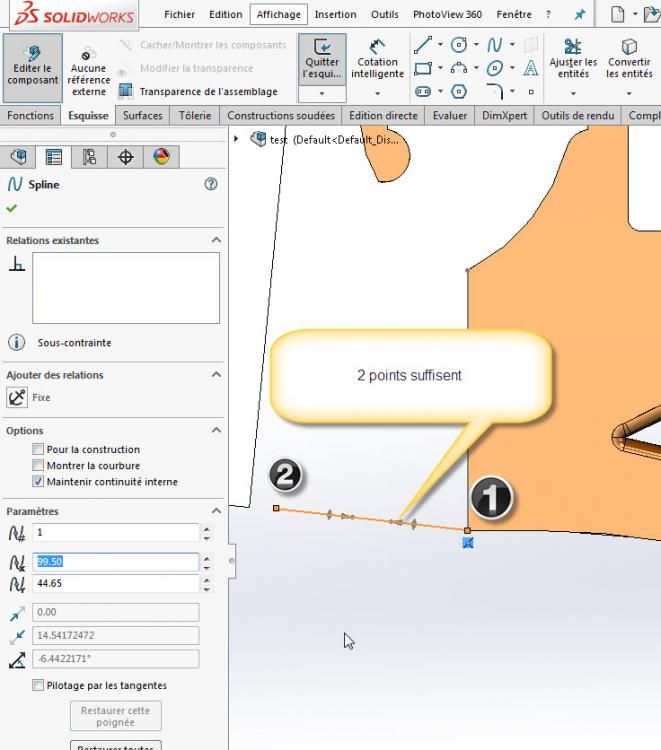Open the DisplayManager appearance tab icon

(162, 156)
